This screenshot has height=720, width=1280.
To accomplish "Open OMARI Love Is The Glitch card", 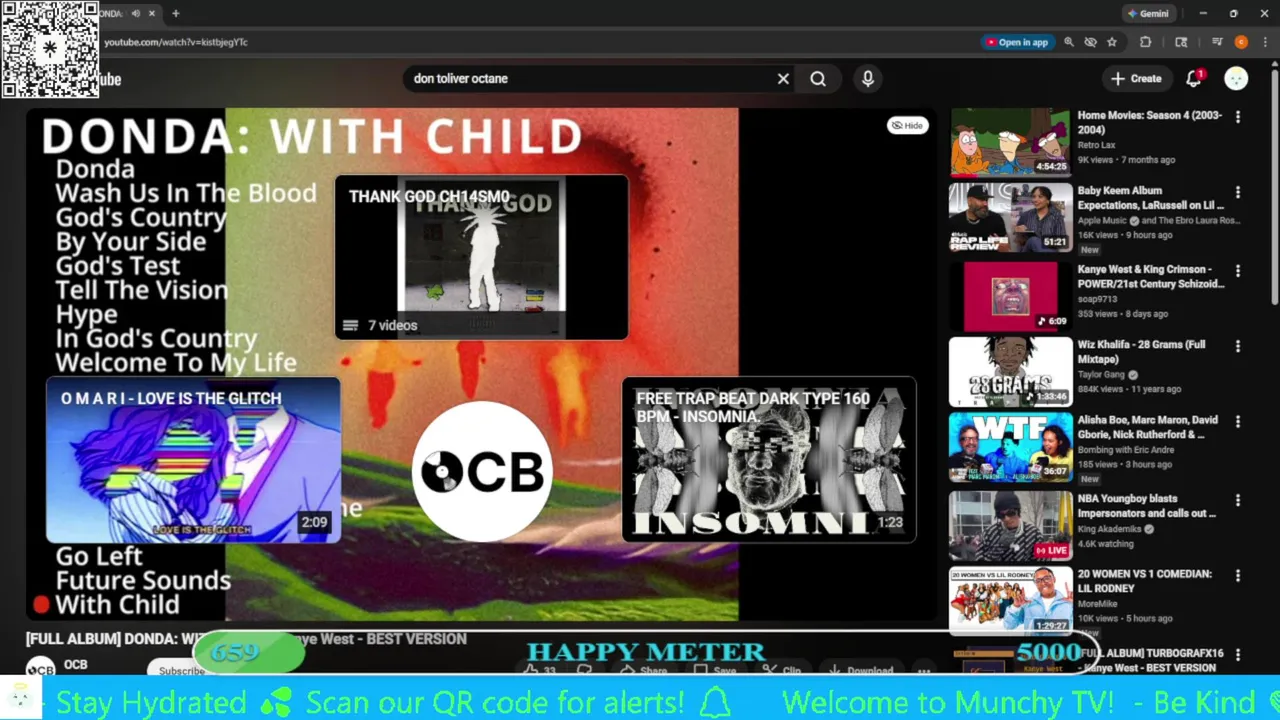I will point(193,460).
